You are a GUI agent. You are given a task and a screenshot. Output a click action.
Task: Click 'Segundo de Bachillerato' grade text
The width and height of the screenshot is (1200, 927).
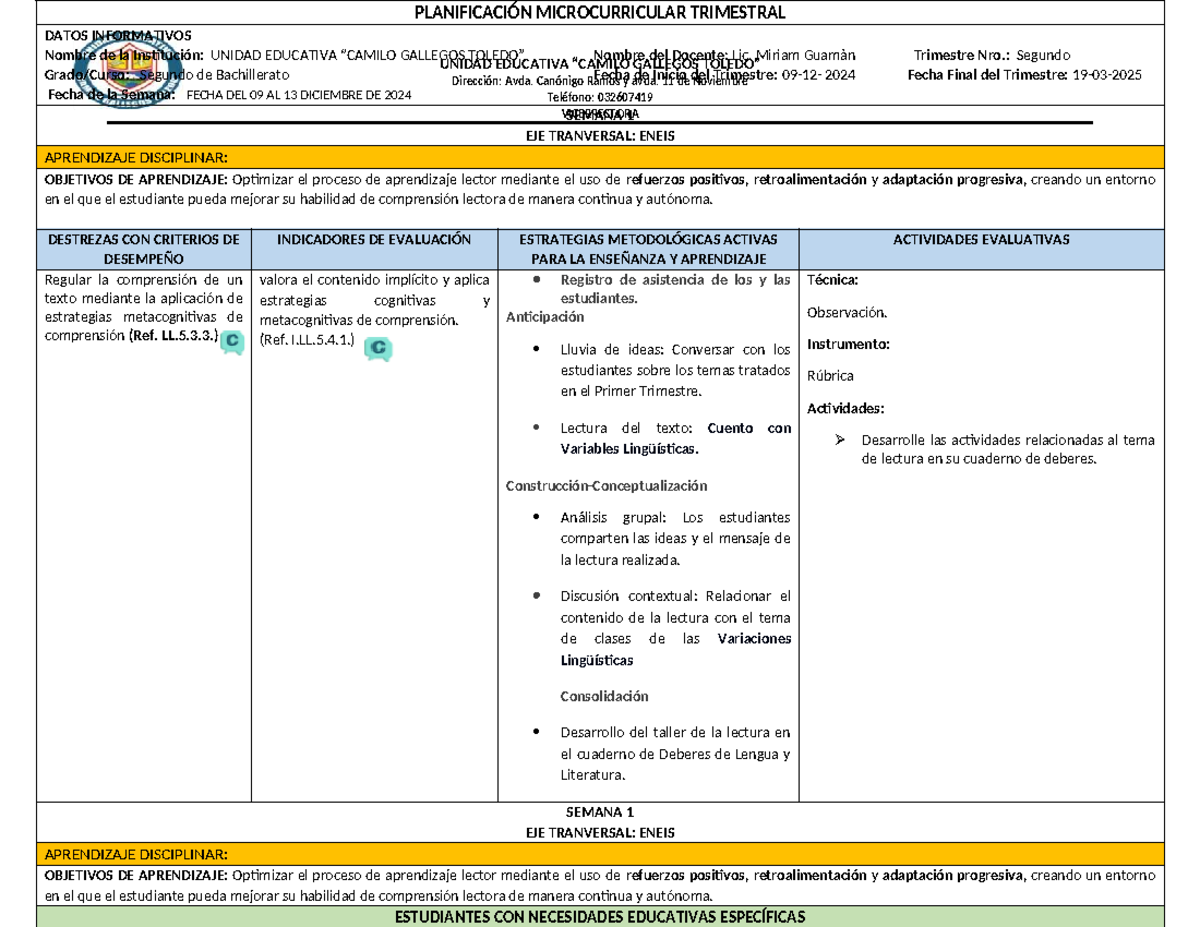(x=213, y=75)
